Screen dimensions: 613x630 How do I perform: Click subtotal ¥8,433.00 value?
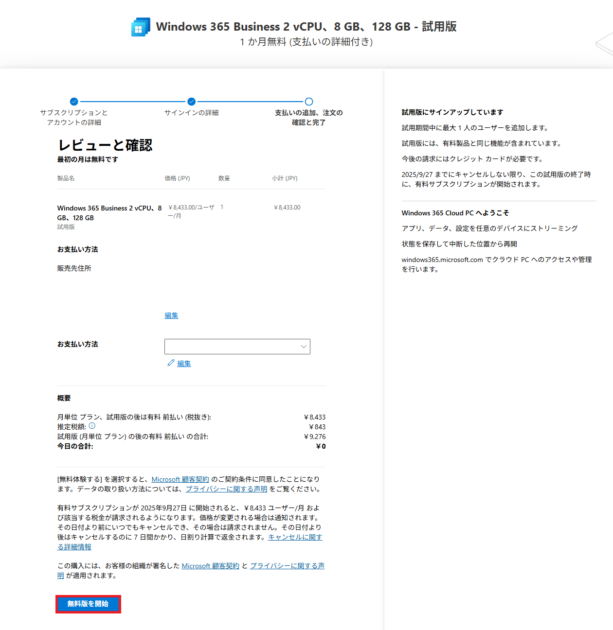click(287, 207)
